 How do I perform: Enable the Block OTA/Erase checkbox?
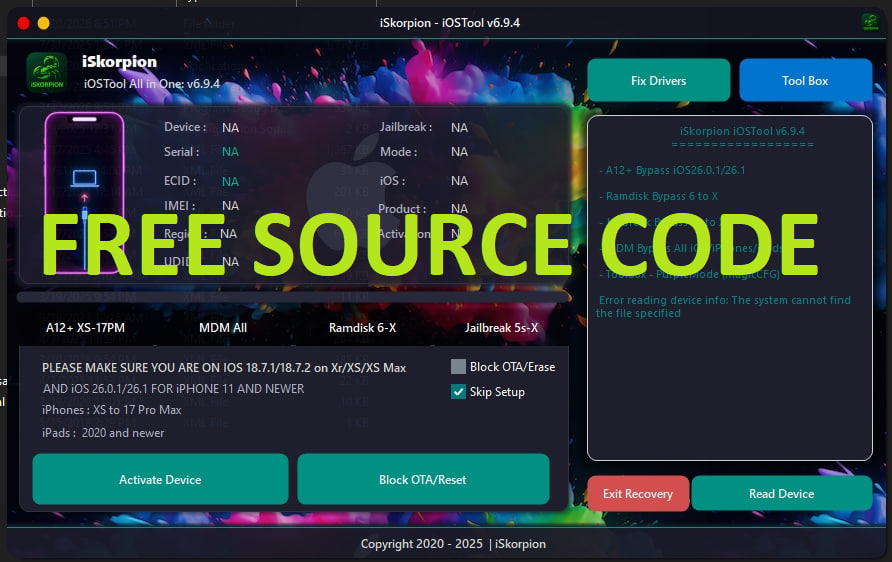(x=458, y=367)
